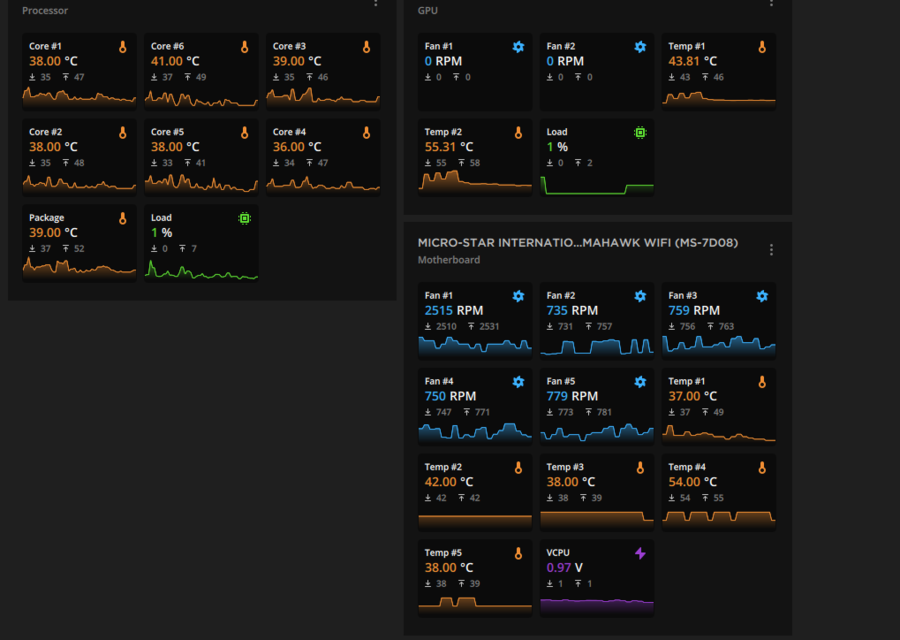Click the GPU Fan #1 gear icon
Screen dimensions: 900x640
click(518, 47)
